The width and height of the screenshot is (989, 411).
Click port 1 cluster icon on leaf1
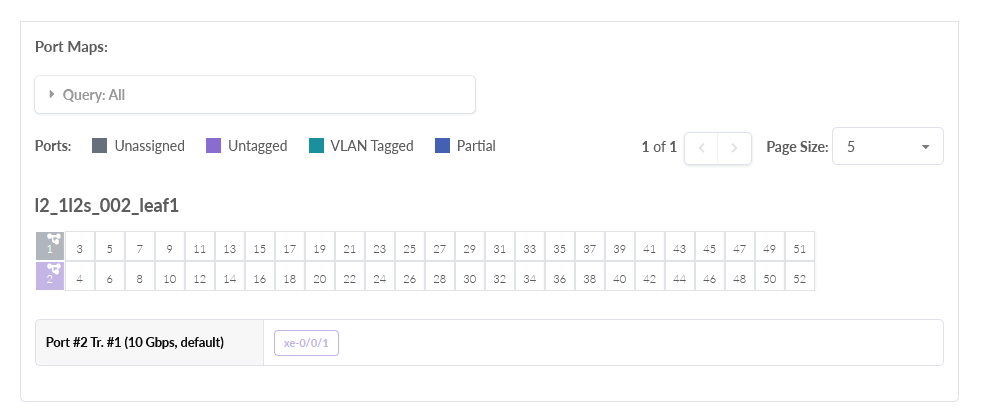50,247
